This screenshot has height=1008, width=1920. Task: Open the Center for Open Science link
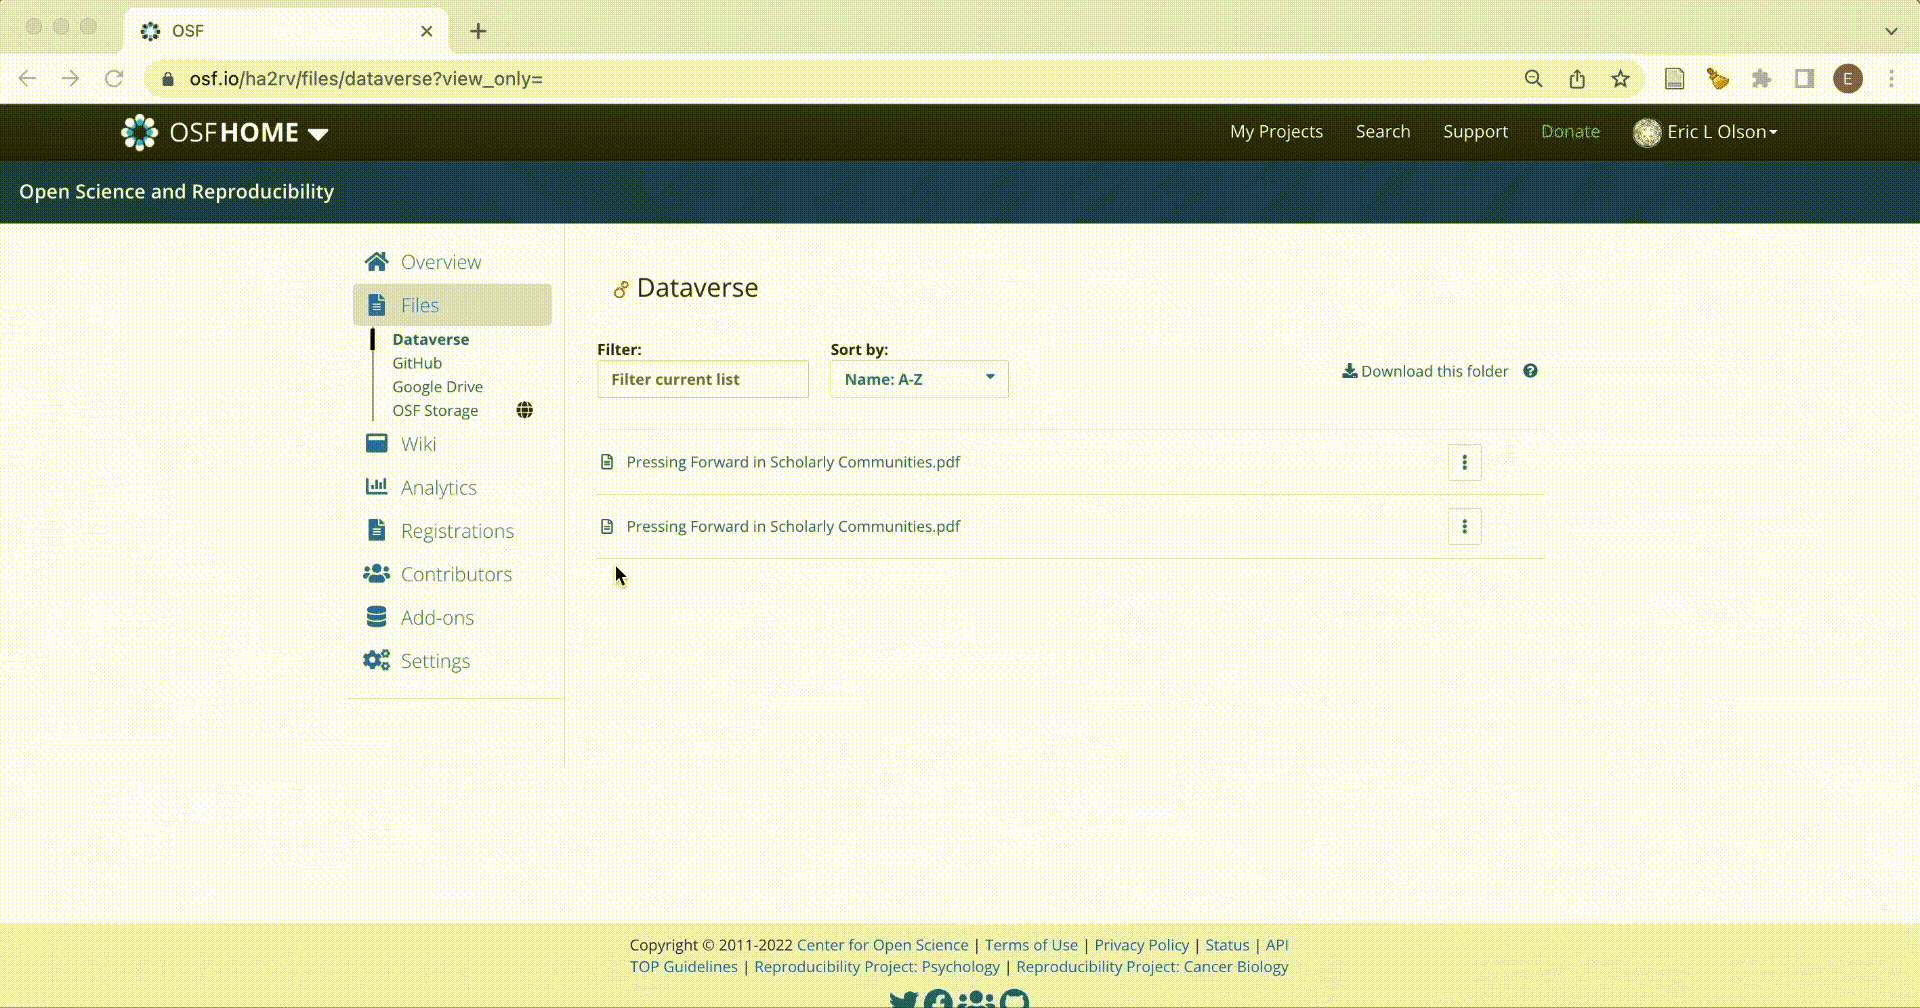pos(882,945)
